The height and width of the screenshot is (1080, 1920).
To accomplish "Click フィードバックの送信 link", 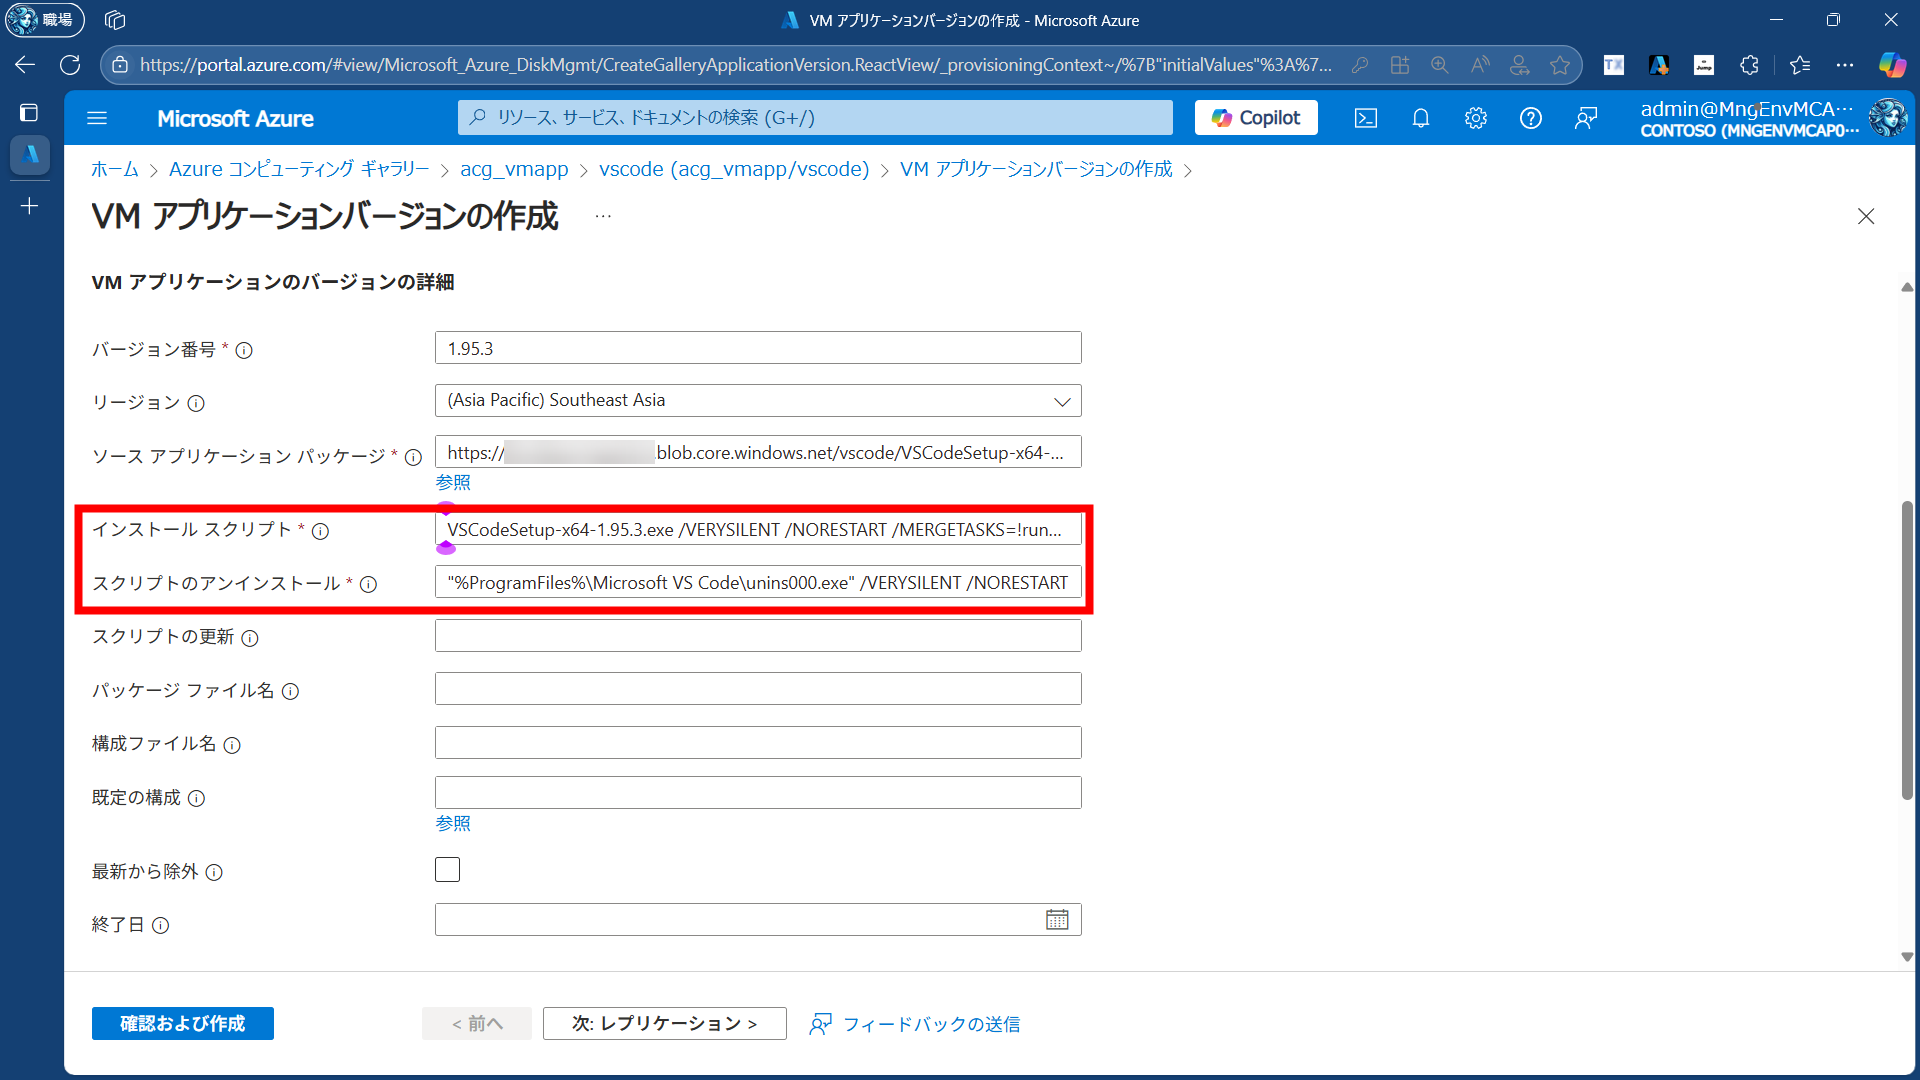I will tap(915, 1024).
